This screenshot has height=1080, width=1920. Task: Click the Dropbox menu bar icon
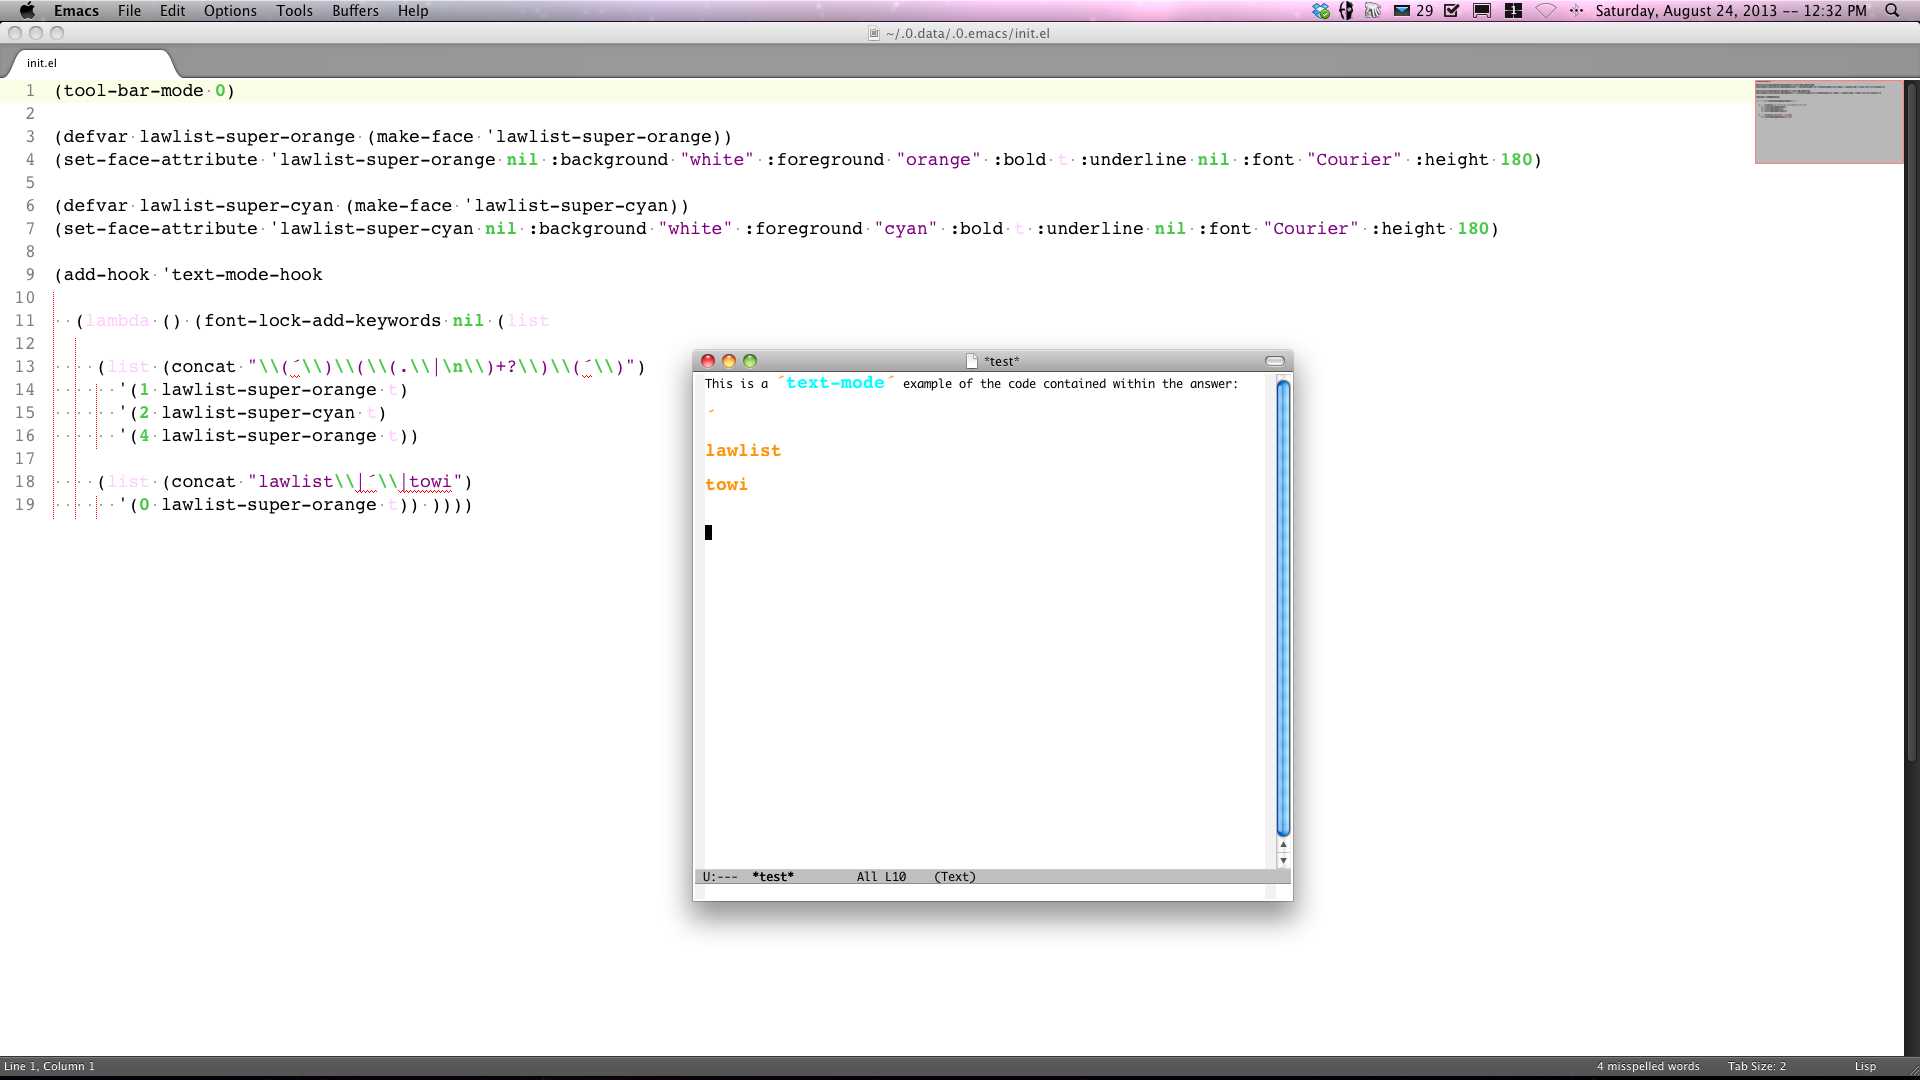(1321, 10)
